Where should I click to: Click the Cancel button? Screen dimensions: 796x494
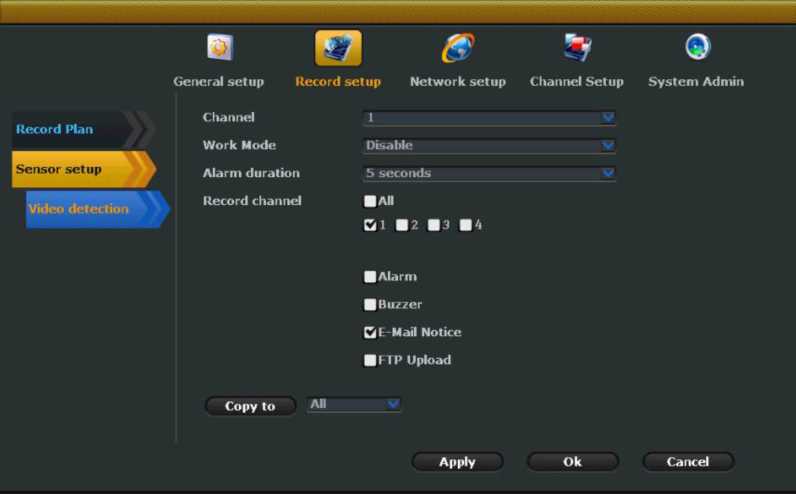pos(688,461)
